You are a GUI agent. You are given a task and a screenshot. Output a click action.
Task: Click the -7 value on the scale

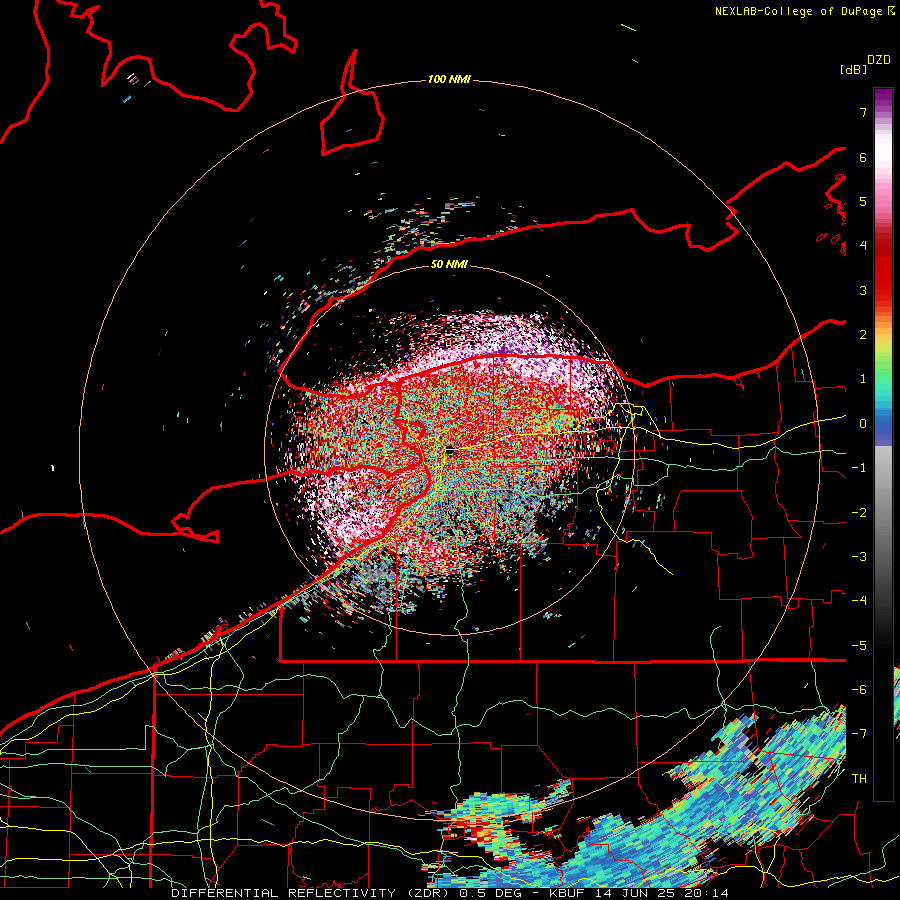click(859, 734)
